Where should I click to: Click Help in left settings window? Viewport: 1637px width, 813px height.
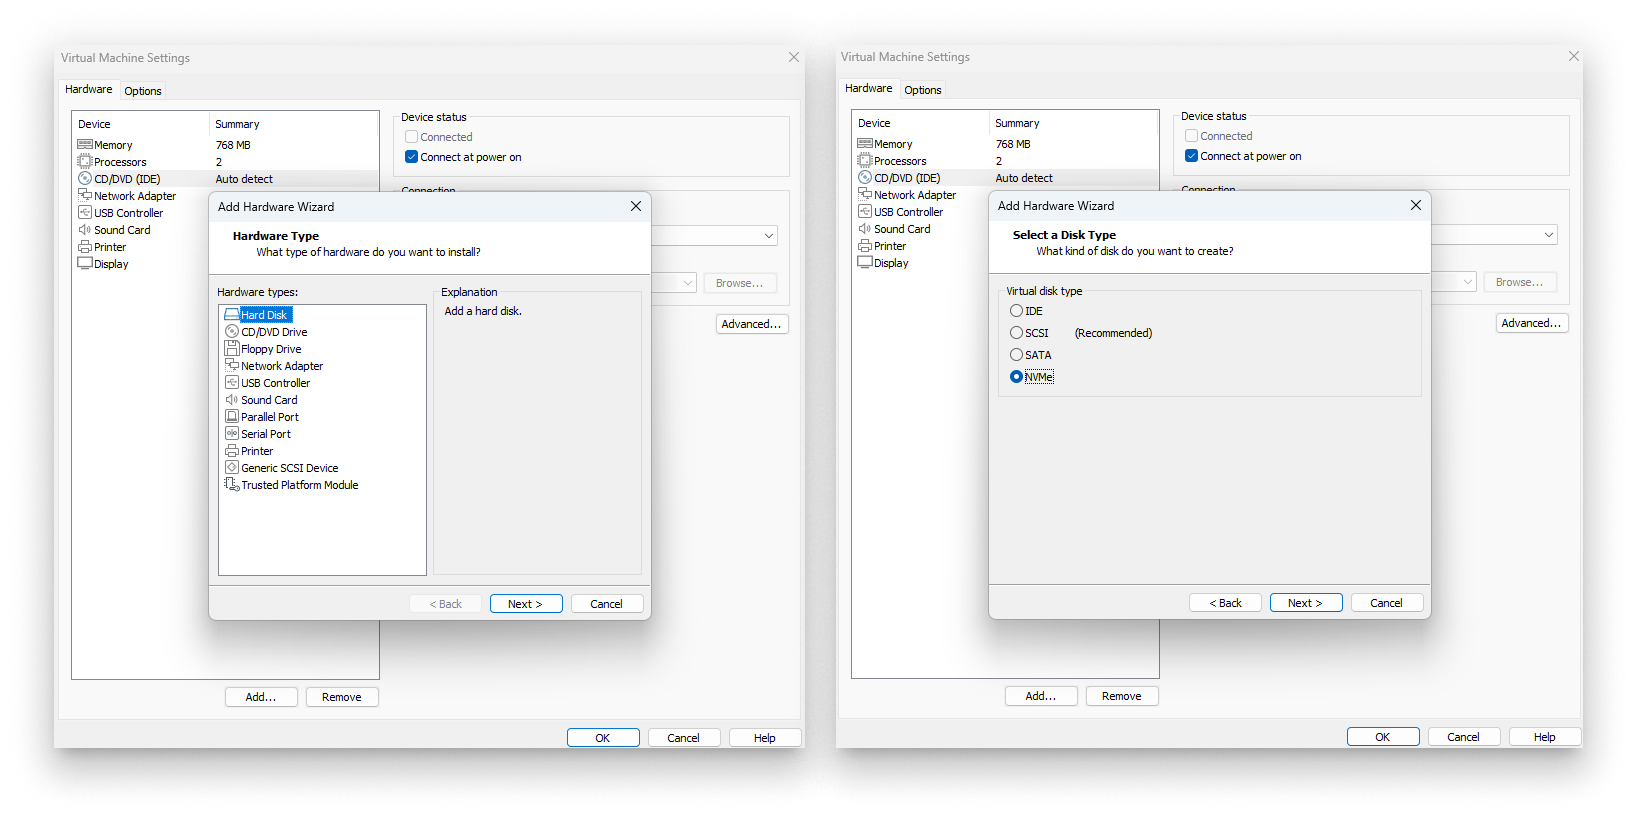click(x=765, y=738)
